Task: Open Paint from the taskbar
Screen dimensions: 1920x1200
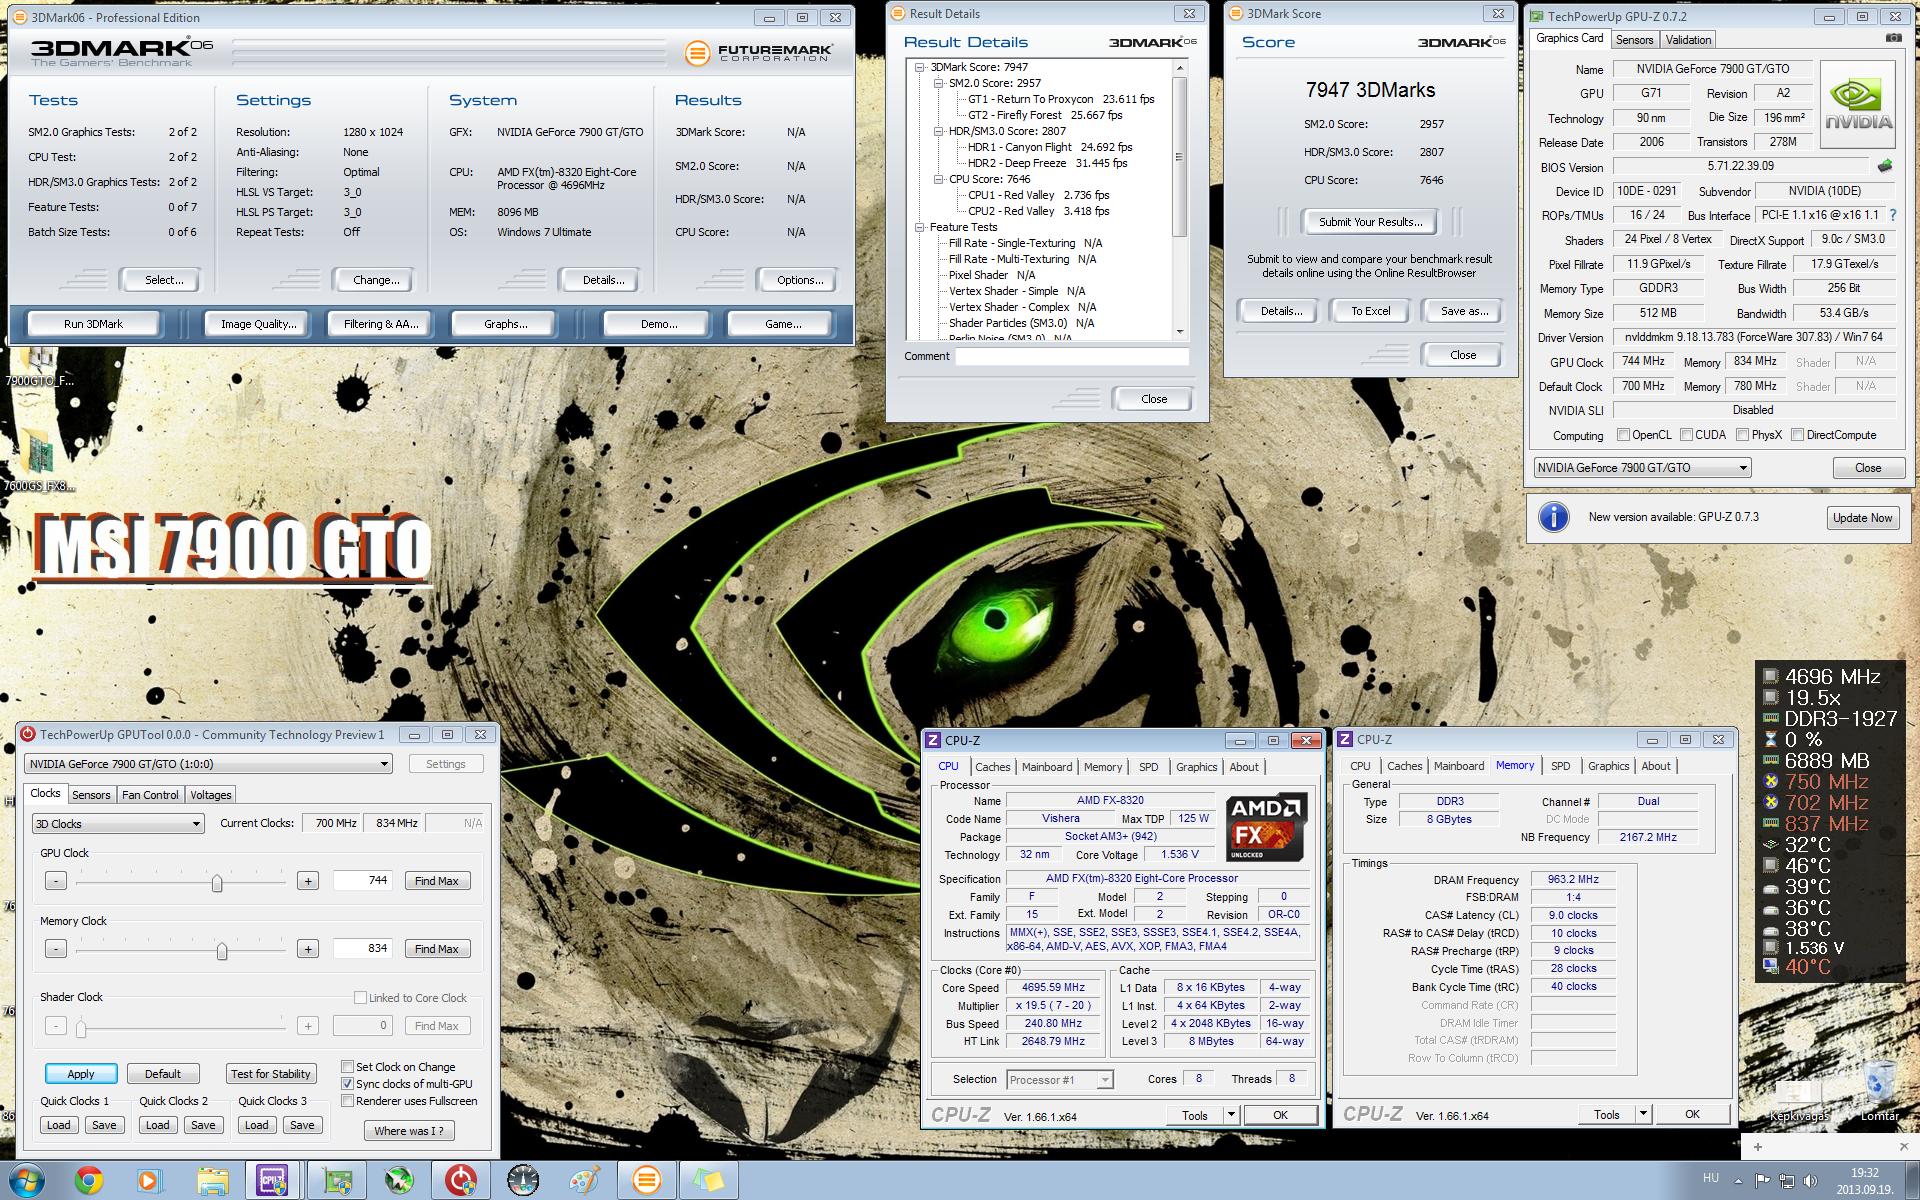Action: click(x=585, y=1181)
